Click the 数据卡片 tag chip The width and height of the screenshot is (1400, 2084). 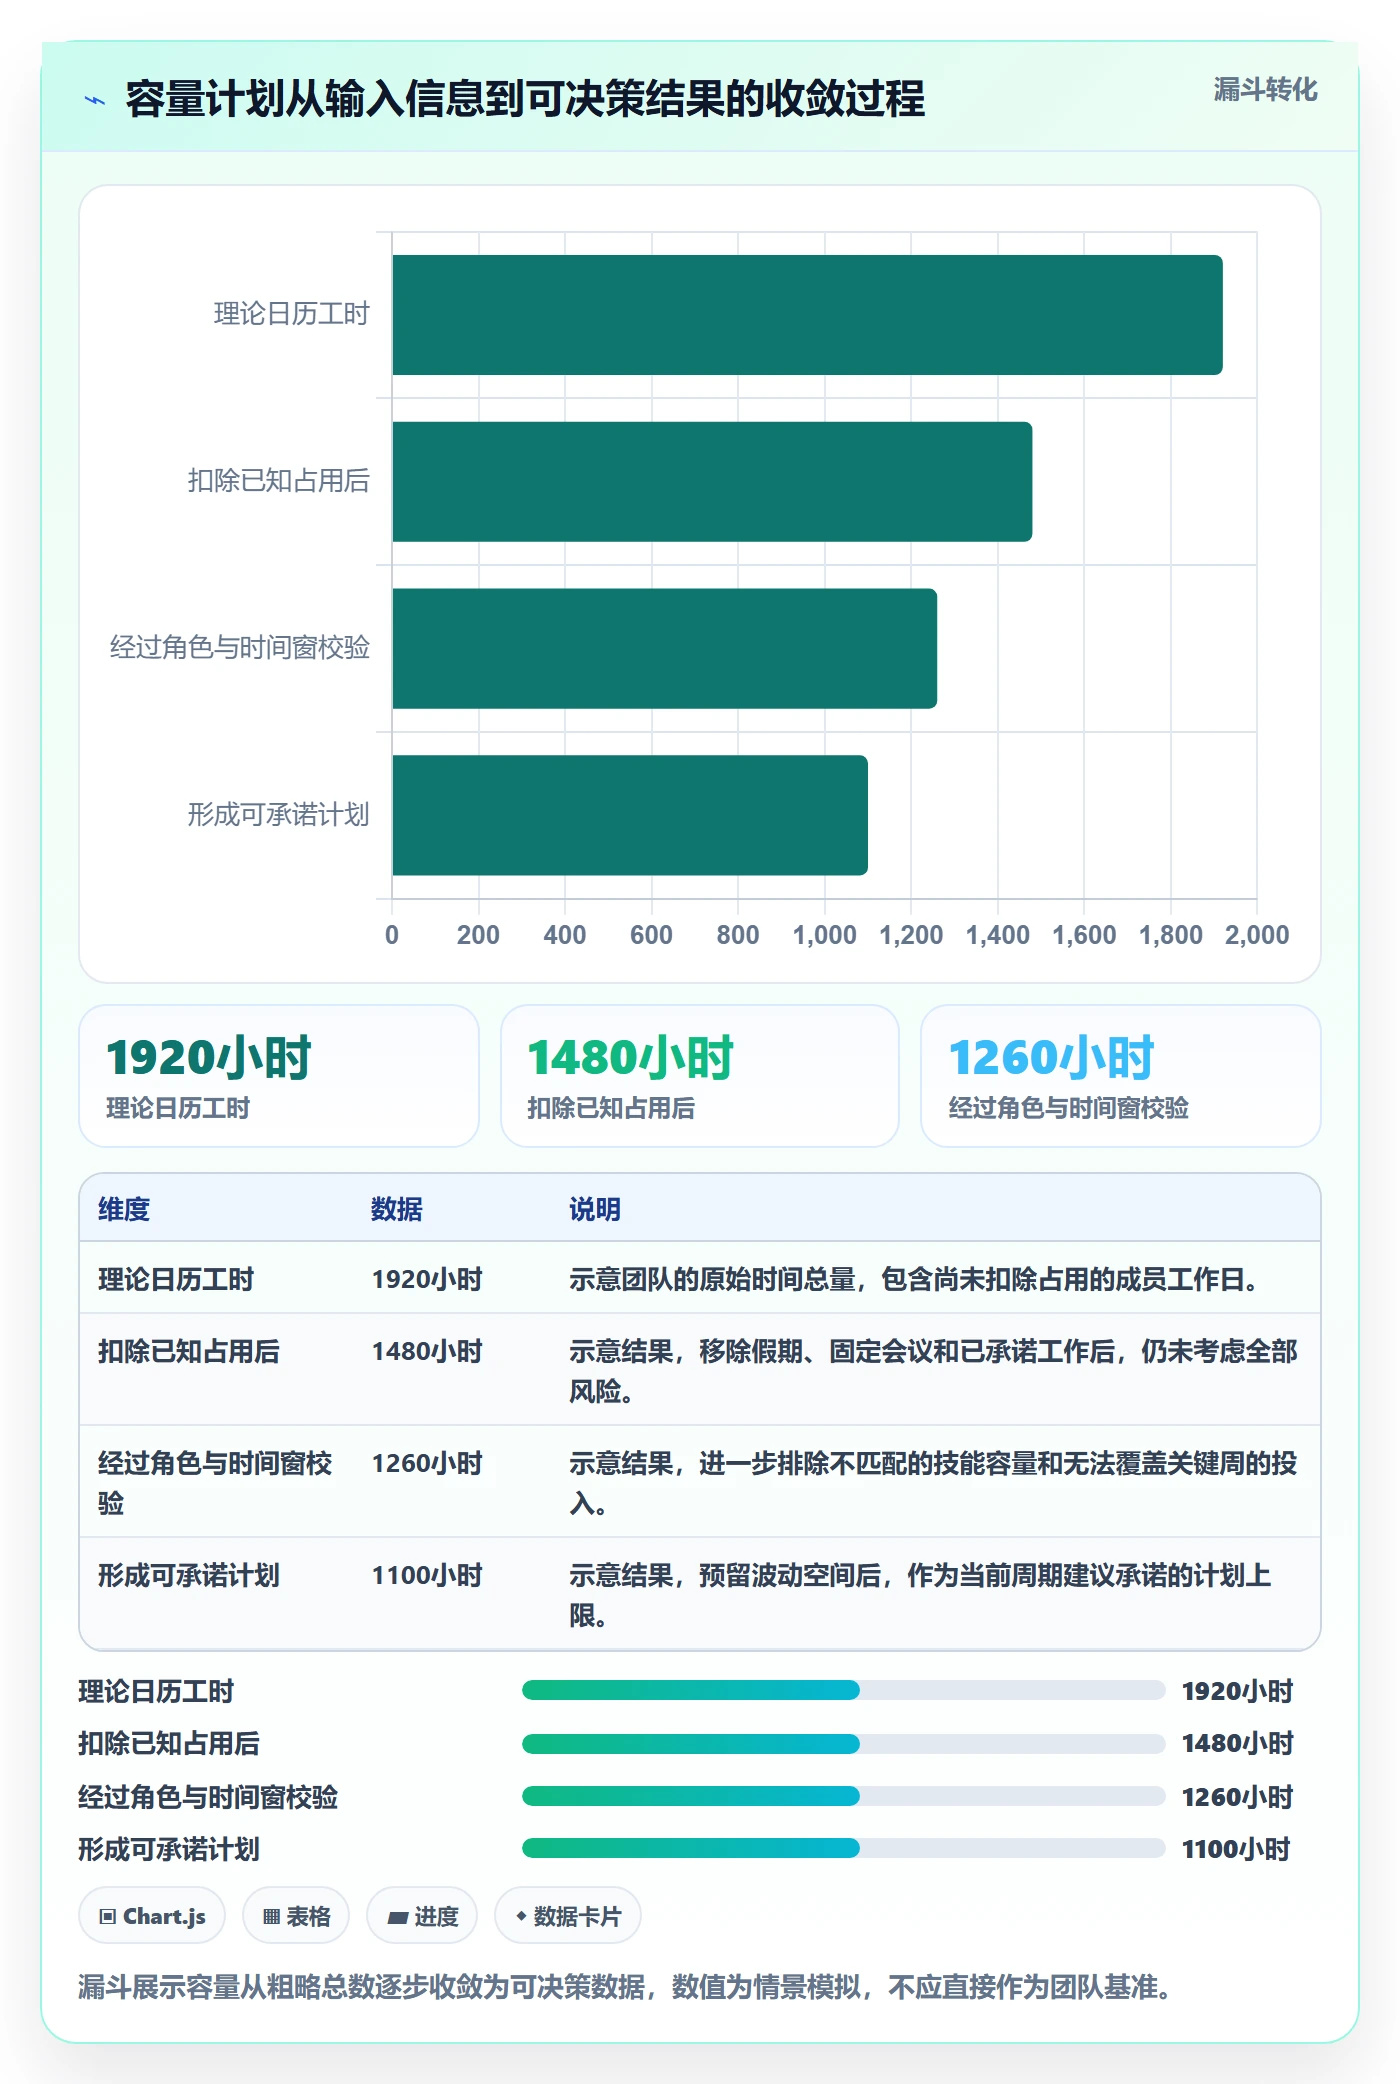(568, 1916)
